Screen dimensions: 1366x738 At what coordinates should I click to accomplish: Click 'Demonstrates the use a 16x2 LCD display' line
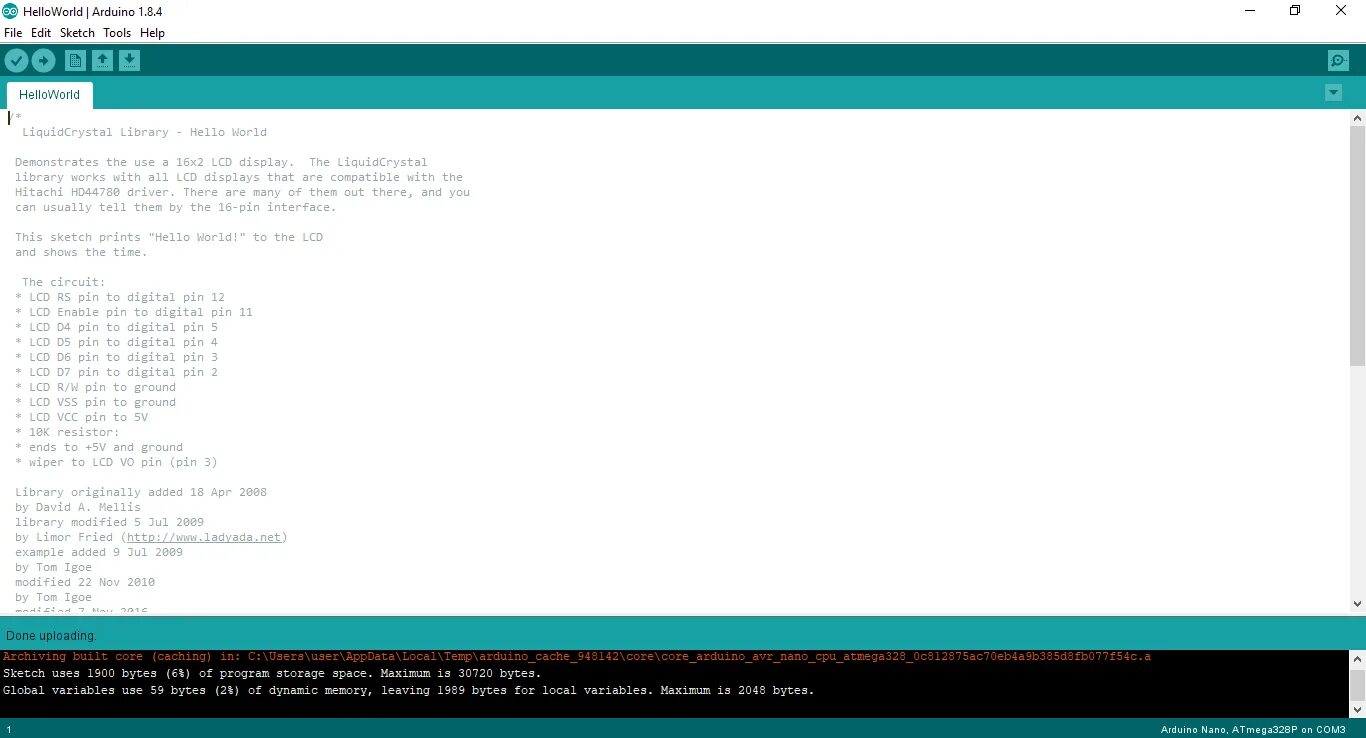[221, 162]
